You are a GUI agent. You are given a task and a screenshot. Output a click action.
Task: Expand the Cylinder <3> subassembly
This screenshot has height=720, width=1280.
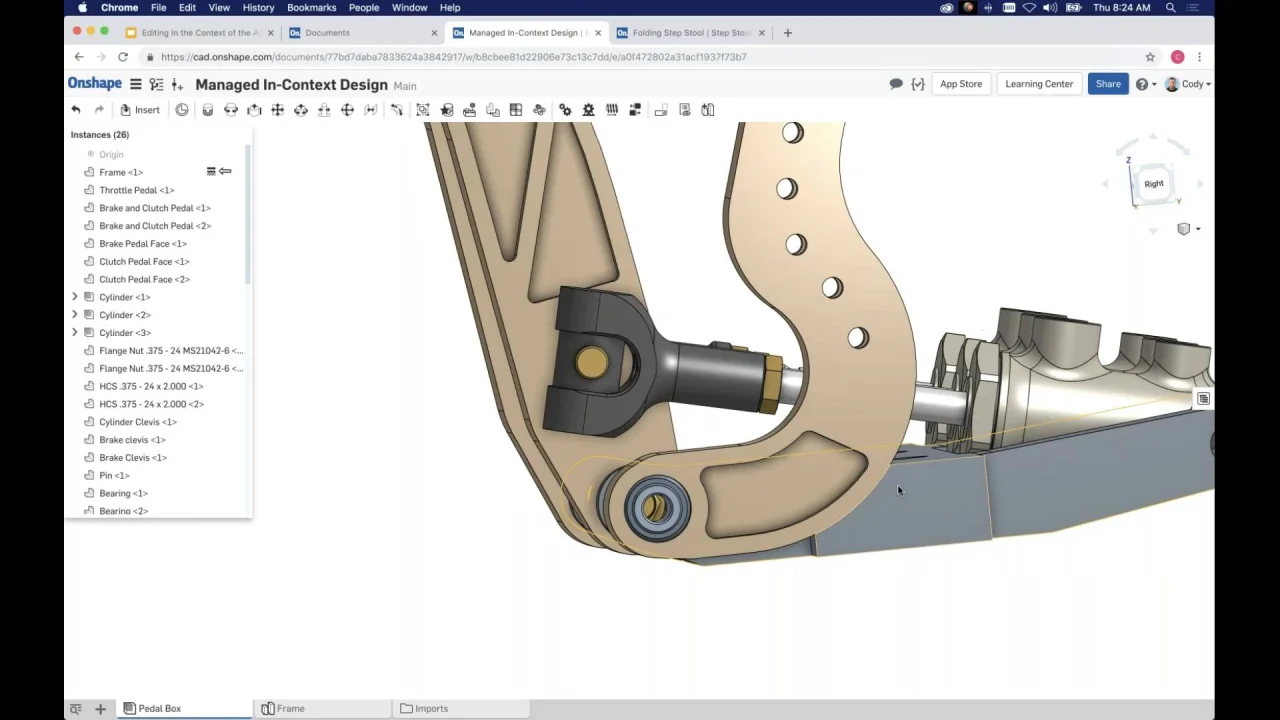[x=75, y=333]
